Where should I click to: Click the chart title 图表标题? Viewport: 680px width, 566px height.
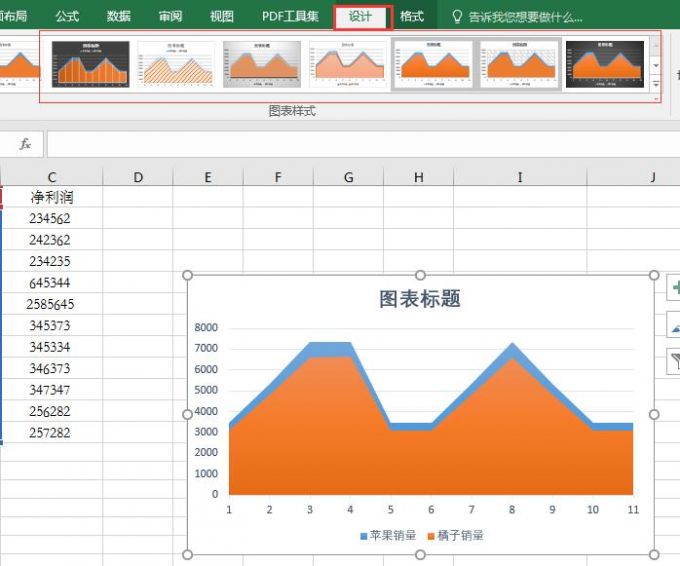(x=420, y=299)
